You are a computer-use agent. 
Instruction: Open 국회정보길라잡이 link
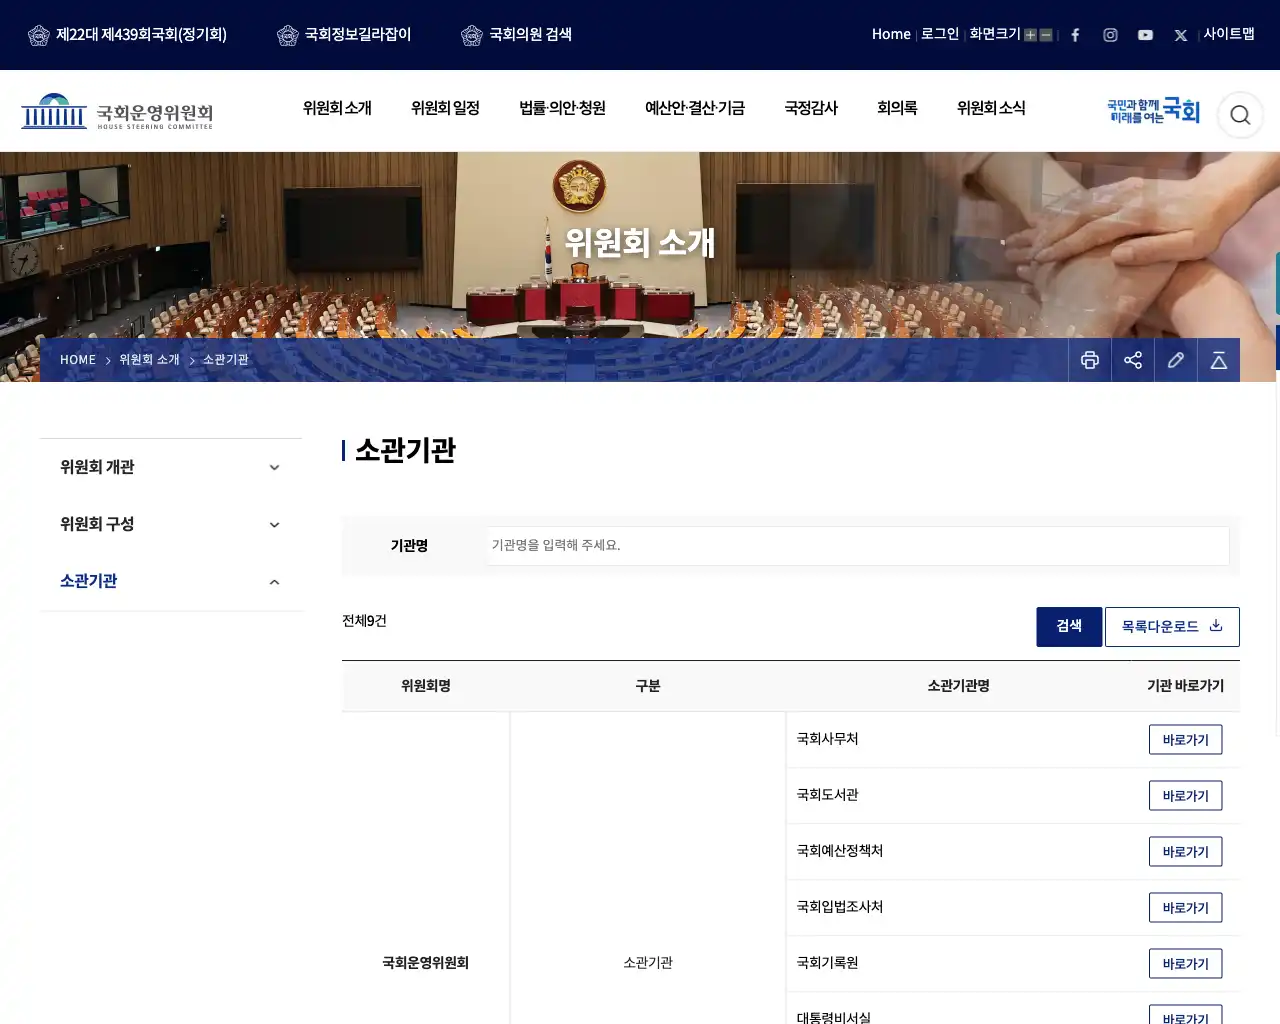(344, 35)
